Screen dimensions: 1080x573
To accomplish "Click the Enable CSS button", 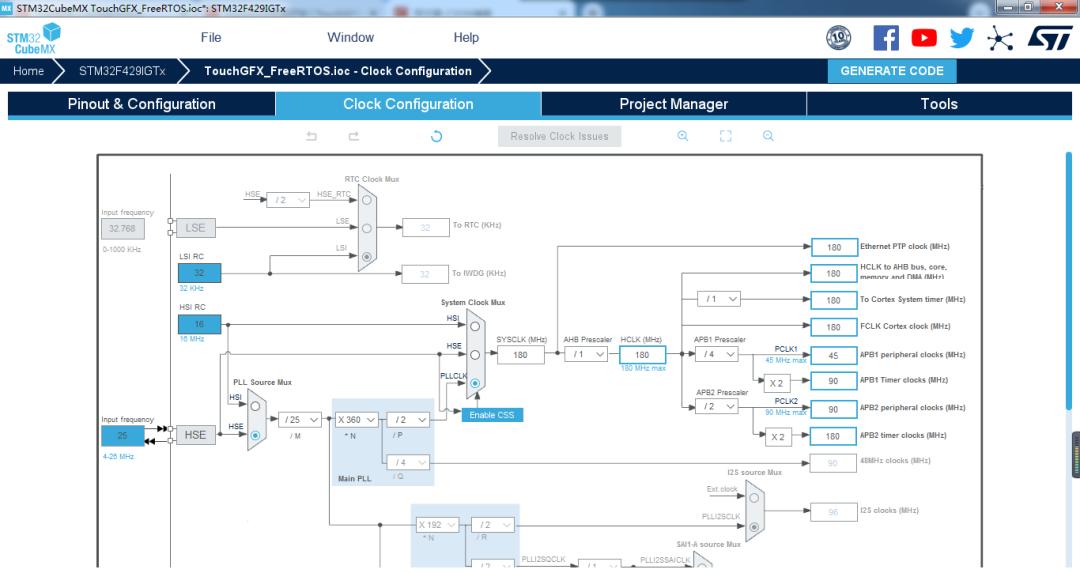I will click(x=492, y=415).
